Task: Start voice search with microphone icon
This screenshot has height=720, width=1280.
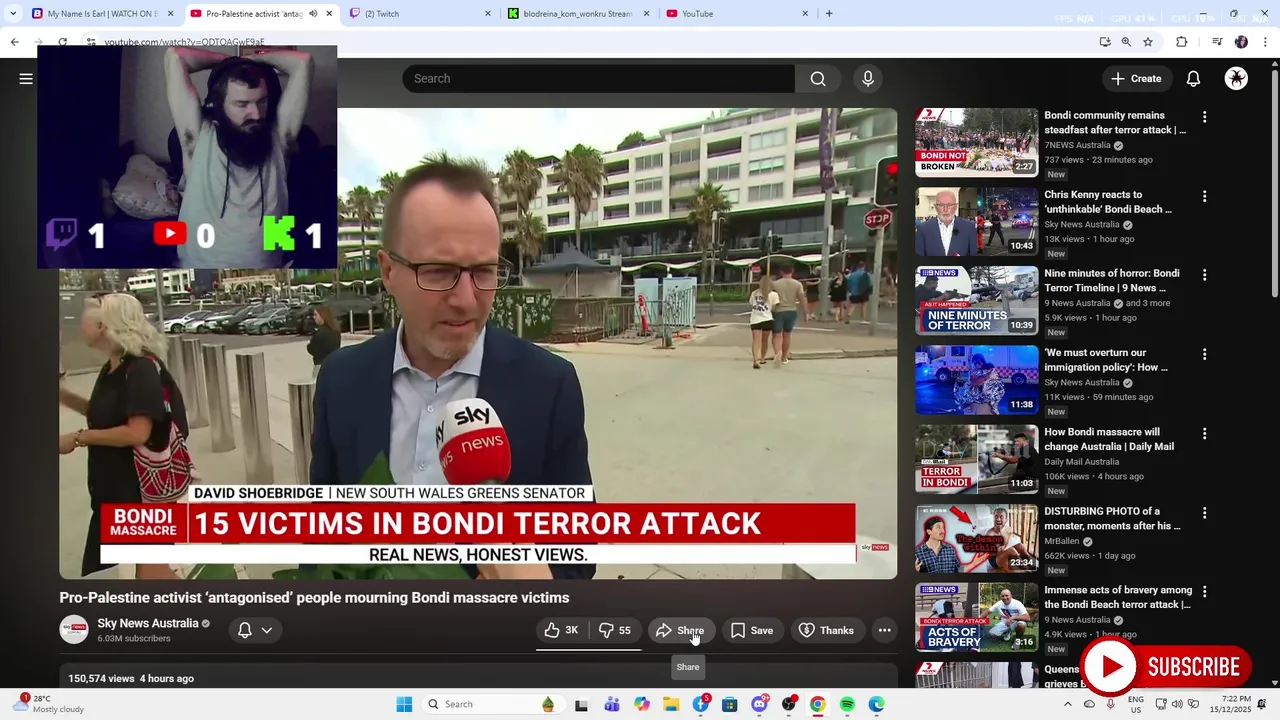Action: [x=868, y=79]
